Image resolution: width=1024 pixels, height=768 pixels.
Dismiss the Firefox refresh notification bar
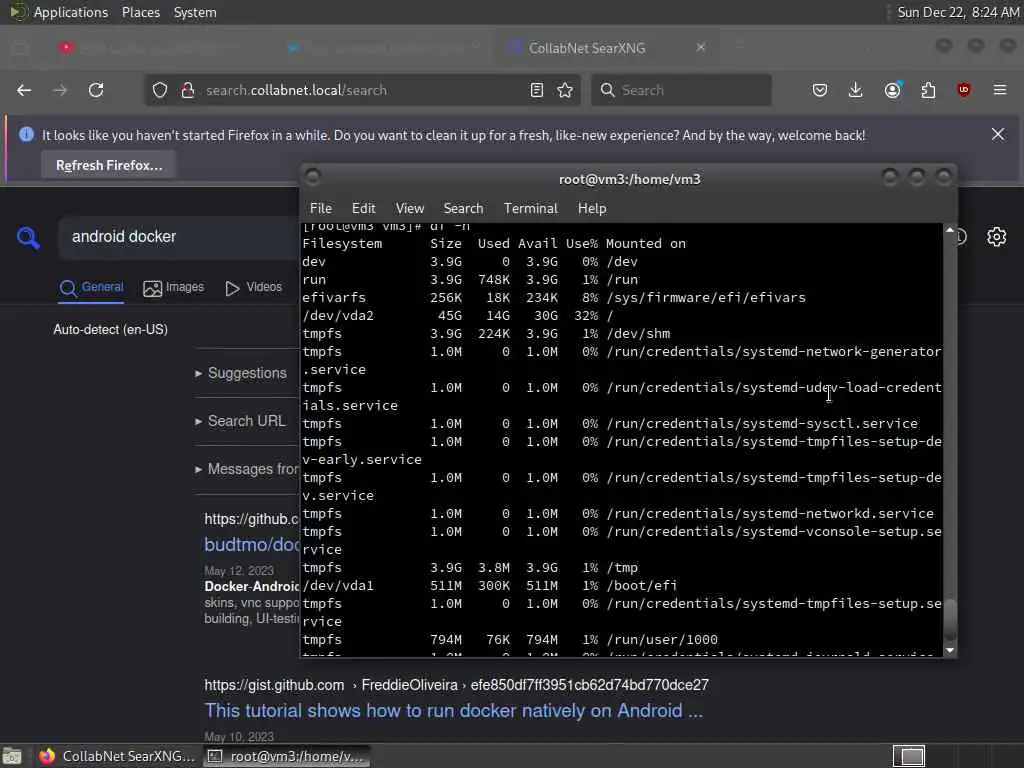pos(998,135)
